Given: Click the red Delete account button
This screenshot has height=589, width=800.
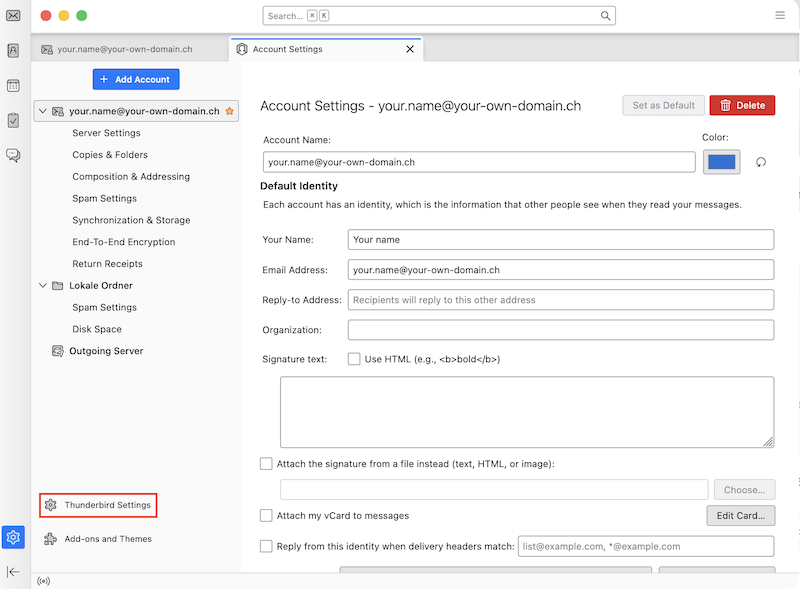Looking at the screenshot, I should click(x=742, y=105).
